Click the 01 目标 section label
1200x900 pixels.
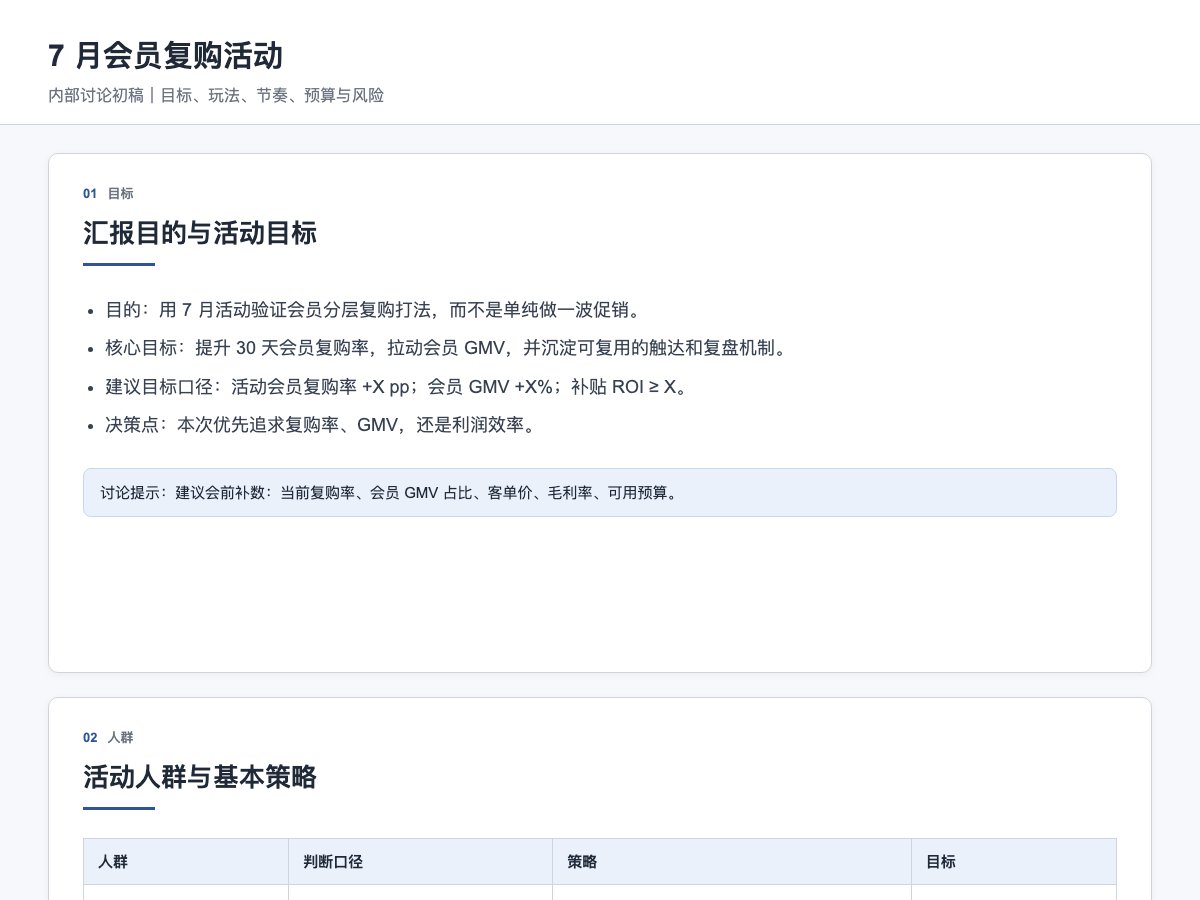pyautogui.click(x=108, y=194)
